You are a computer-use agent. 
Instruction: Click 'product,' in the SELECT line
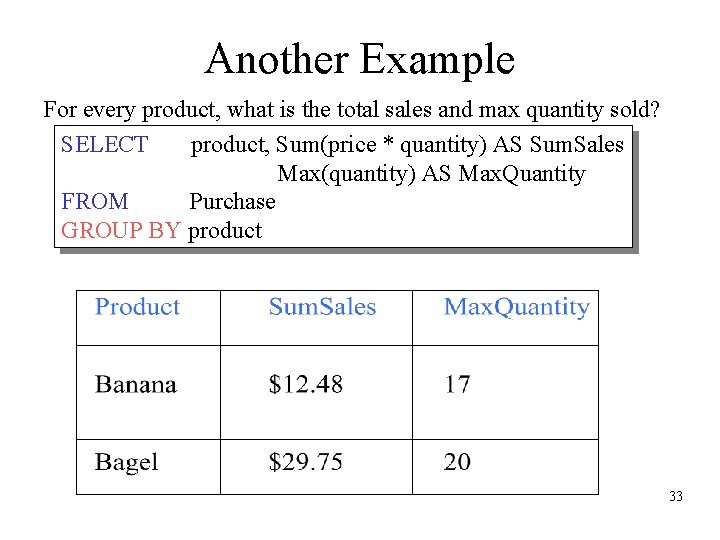(230, 145)
